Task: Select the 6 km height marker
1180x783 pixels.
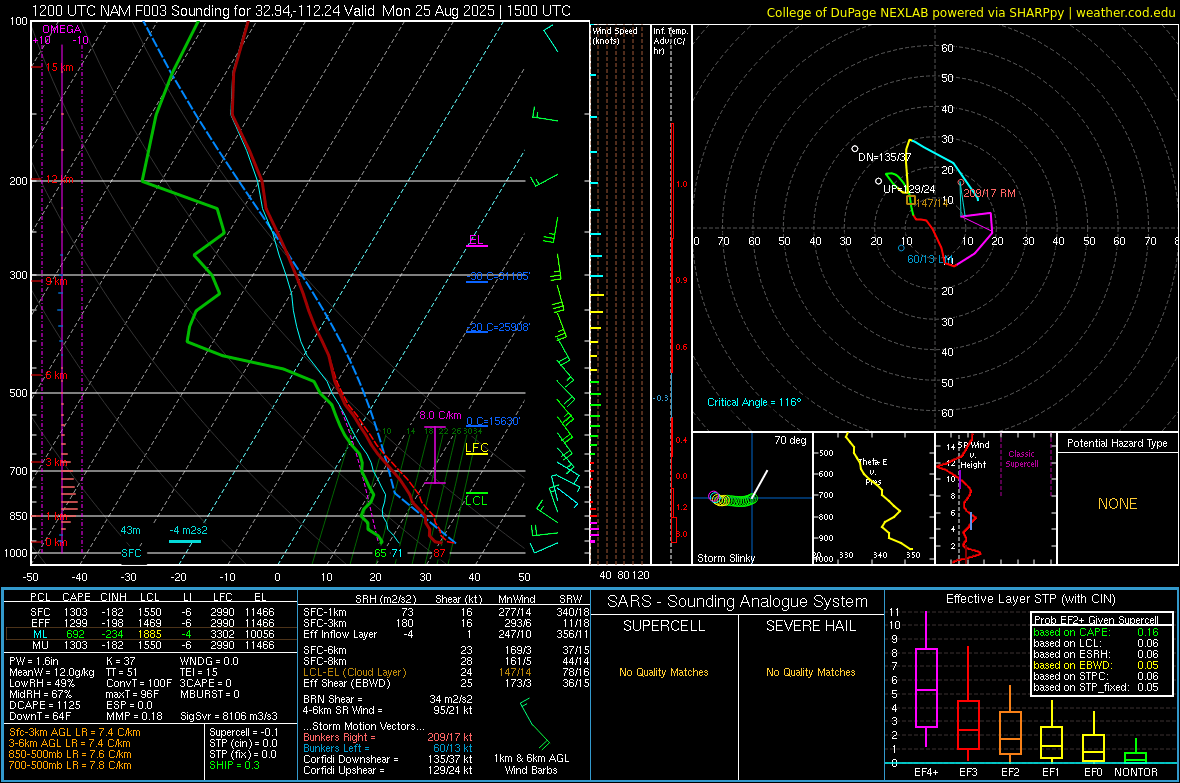Action: 56,375
